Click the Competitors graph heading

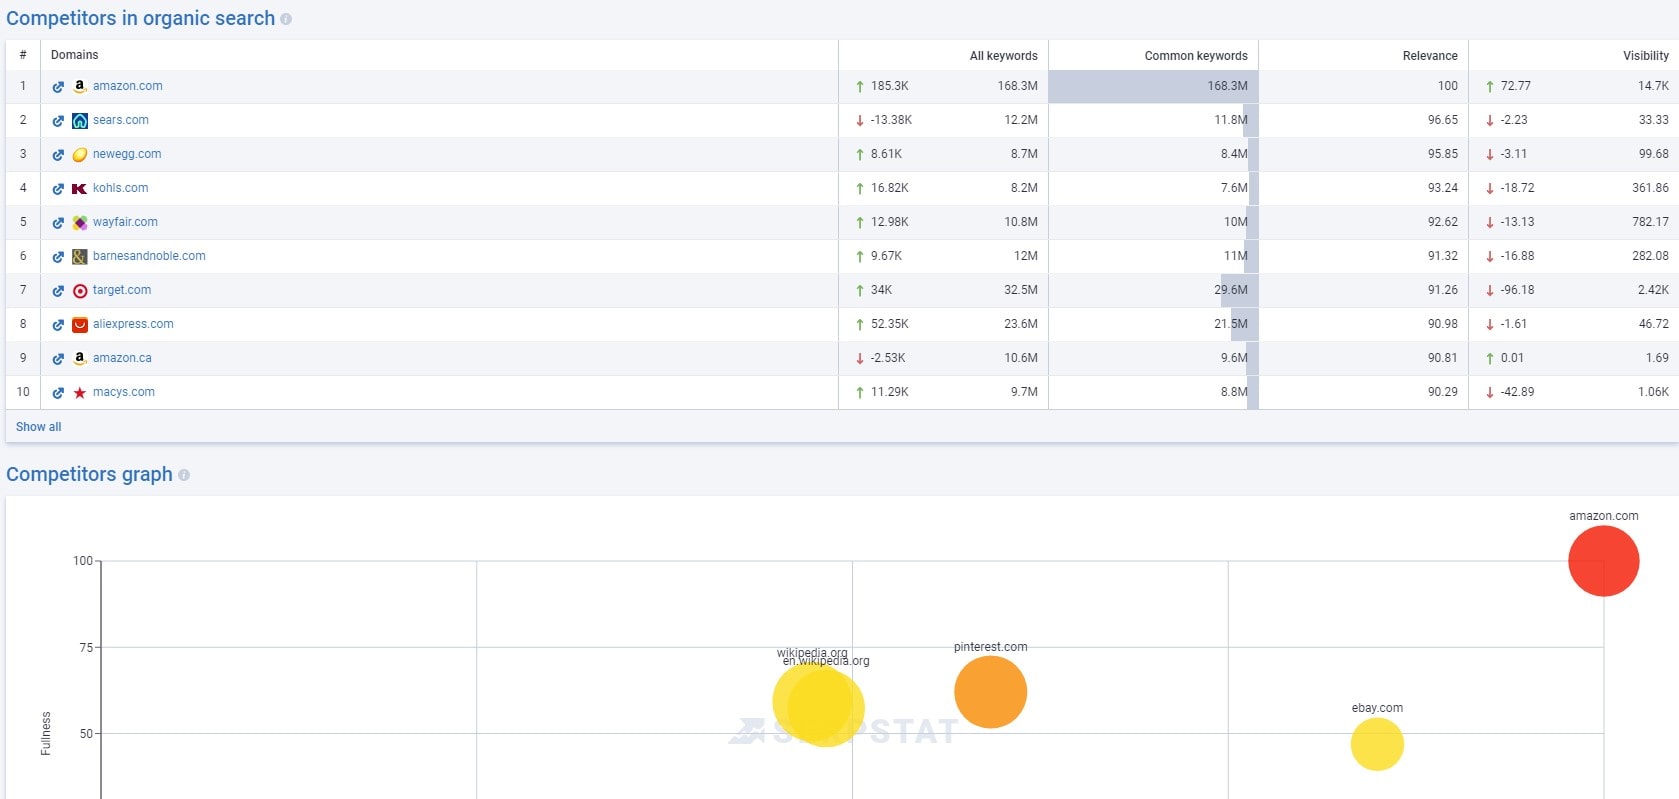point(89,475)
